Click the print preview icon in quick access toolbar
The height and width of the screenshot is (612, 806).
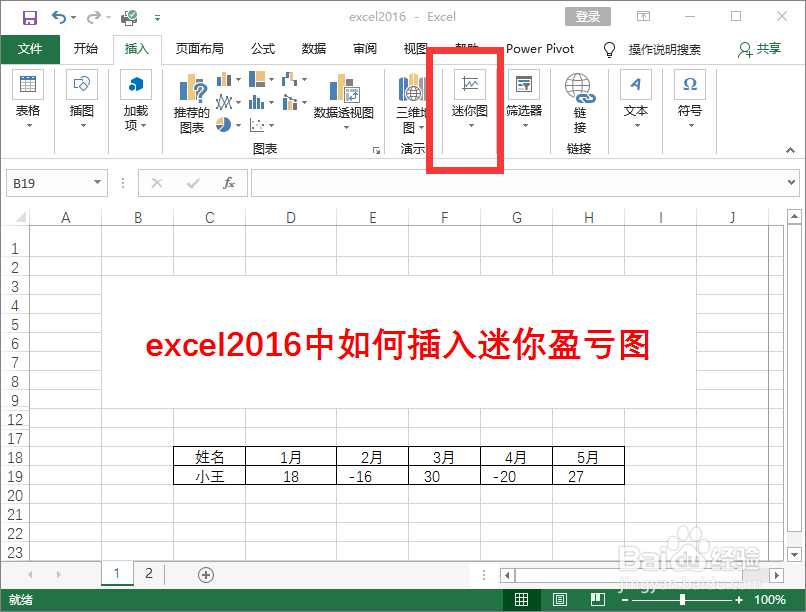pos(129,17)
